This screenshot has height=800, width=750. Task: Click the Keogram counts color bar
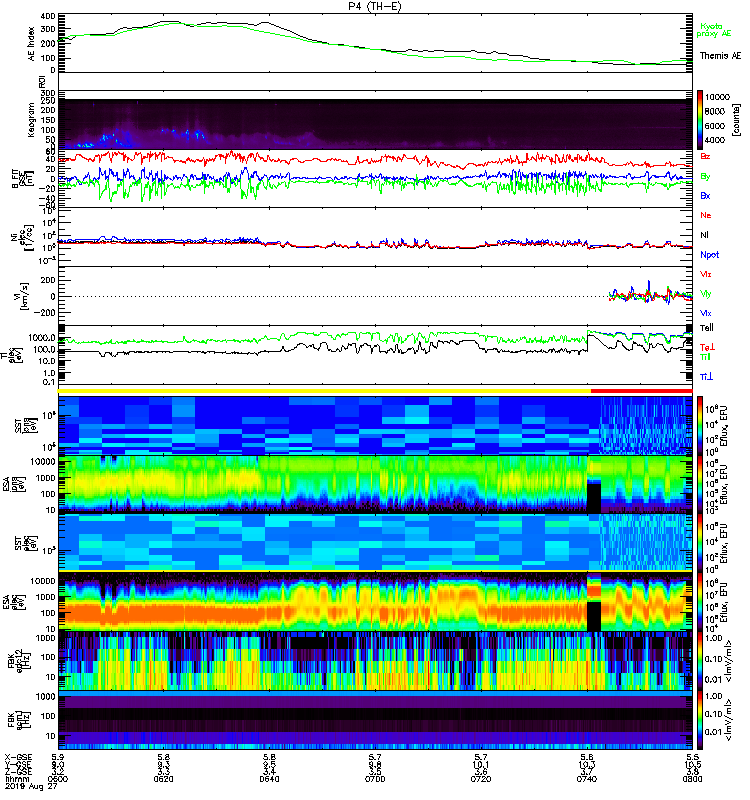click(699, 120)
